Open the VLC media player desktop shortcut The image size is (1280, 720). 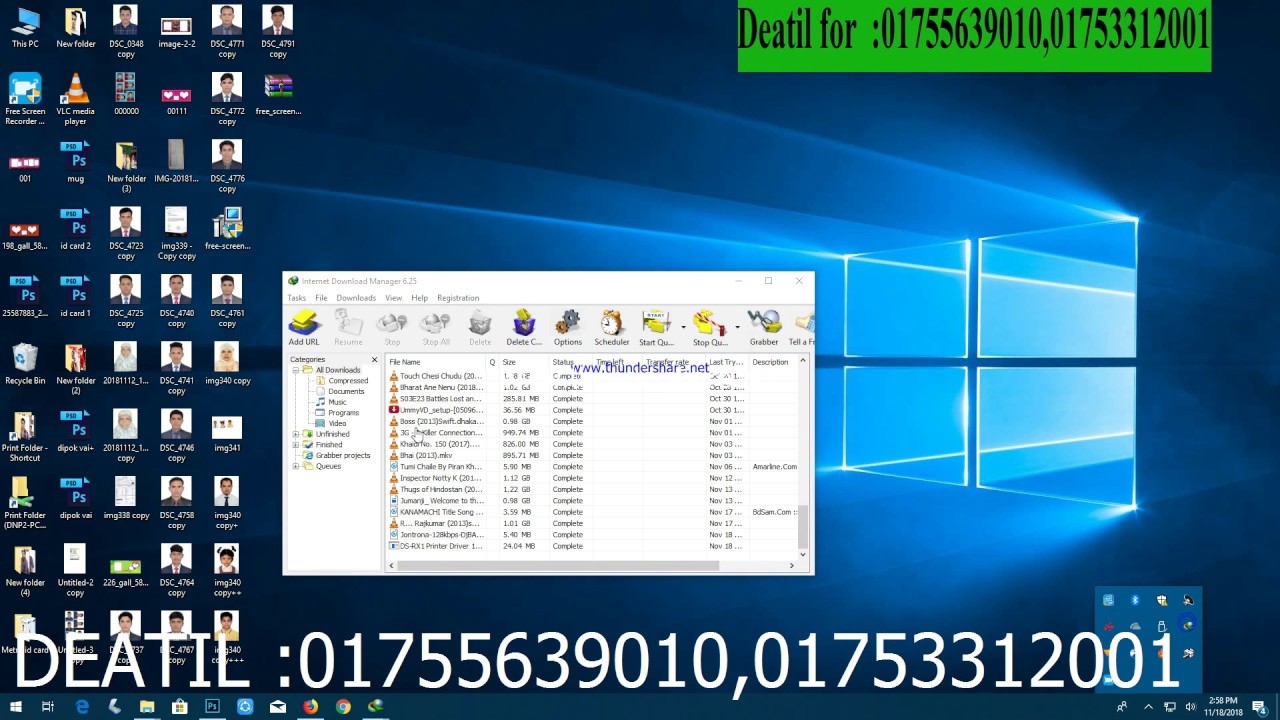[75, 99]
